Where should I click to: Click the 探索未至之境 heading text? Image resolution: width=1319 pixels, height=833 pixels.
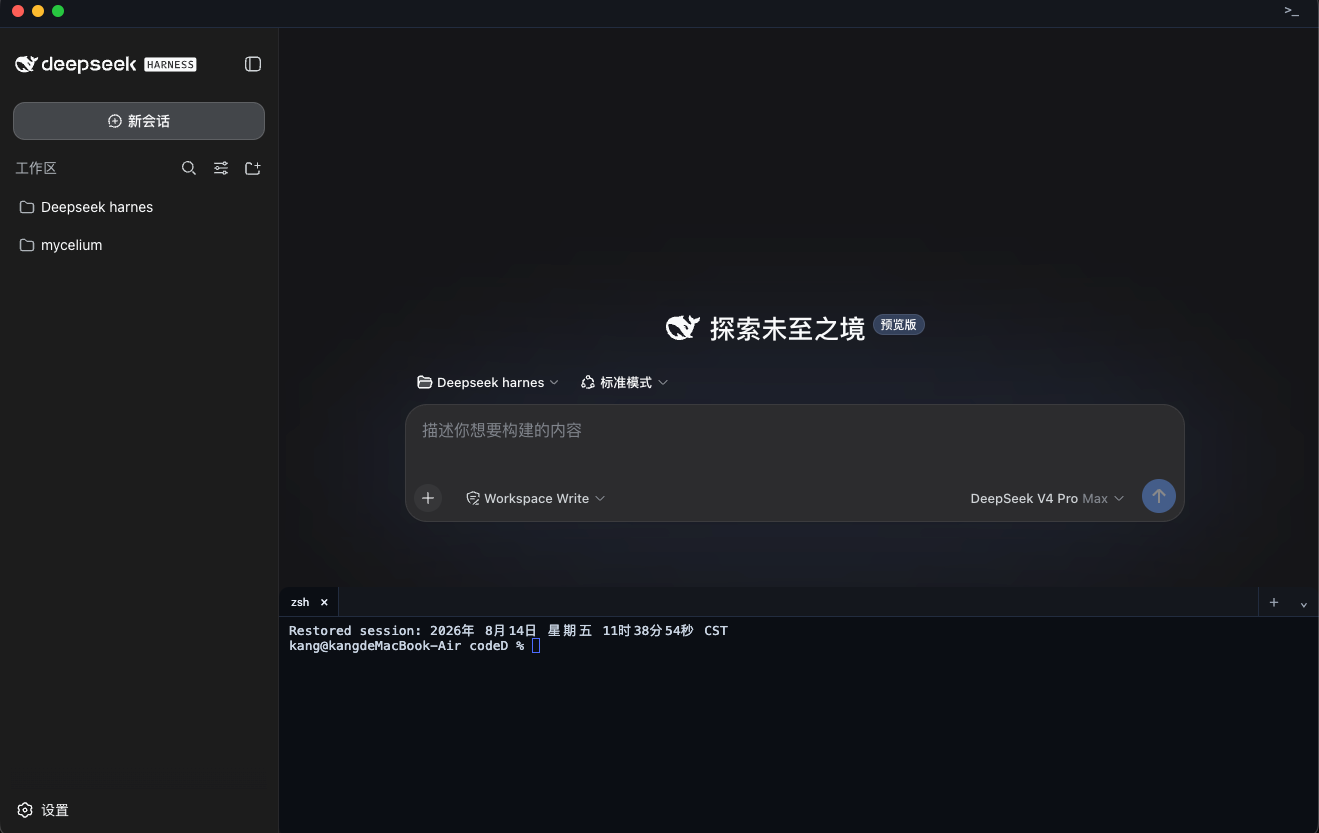click(x=787, y=328)
